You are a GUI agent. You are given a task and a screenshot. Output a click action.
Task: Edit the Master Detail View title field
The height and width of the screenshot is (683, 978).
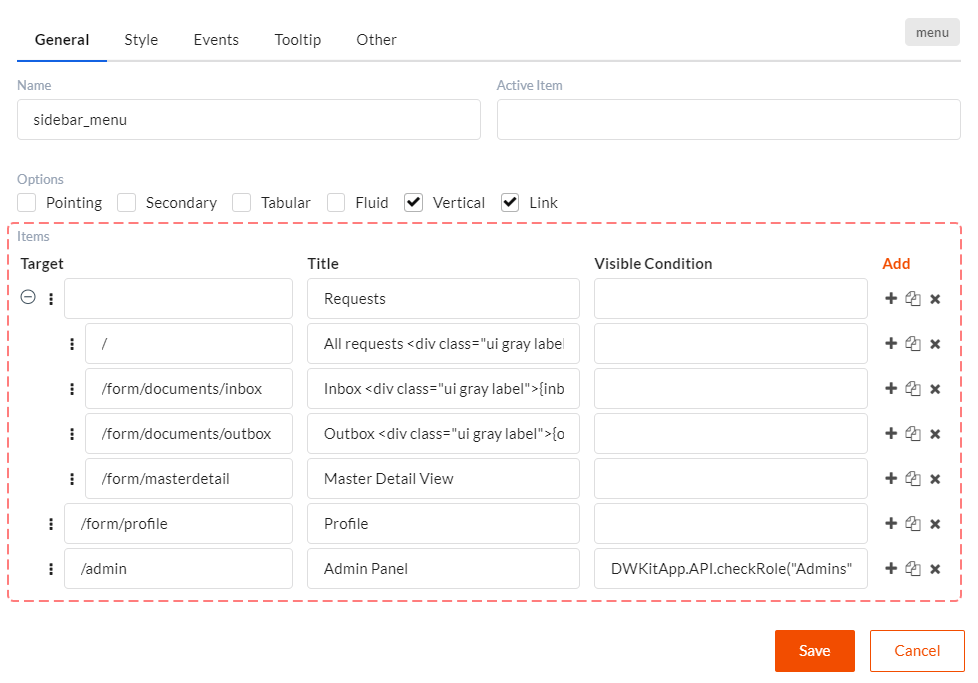click(443, 478)
